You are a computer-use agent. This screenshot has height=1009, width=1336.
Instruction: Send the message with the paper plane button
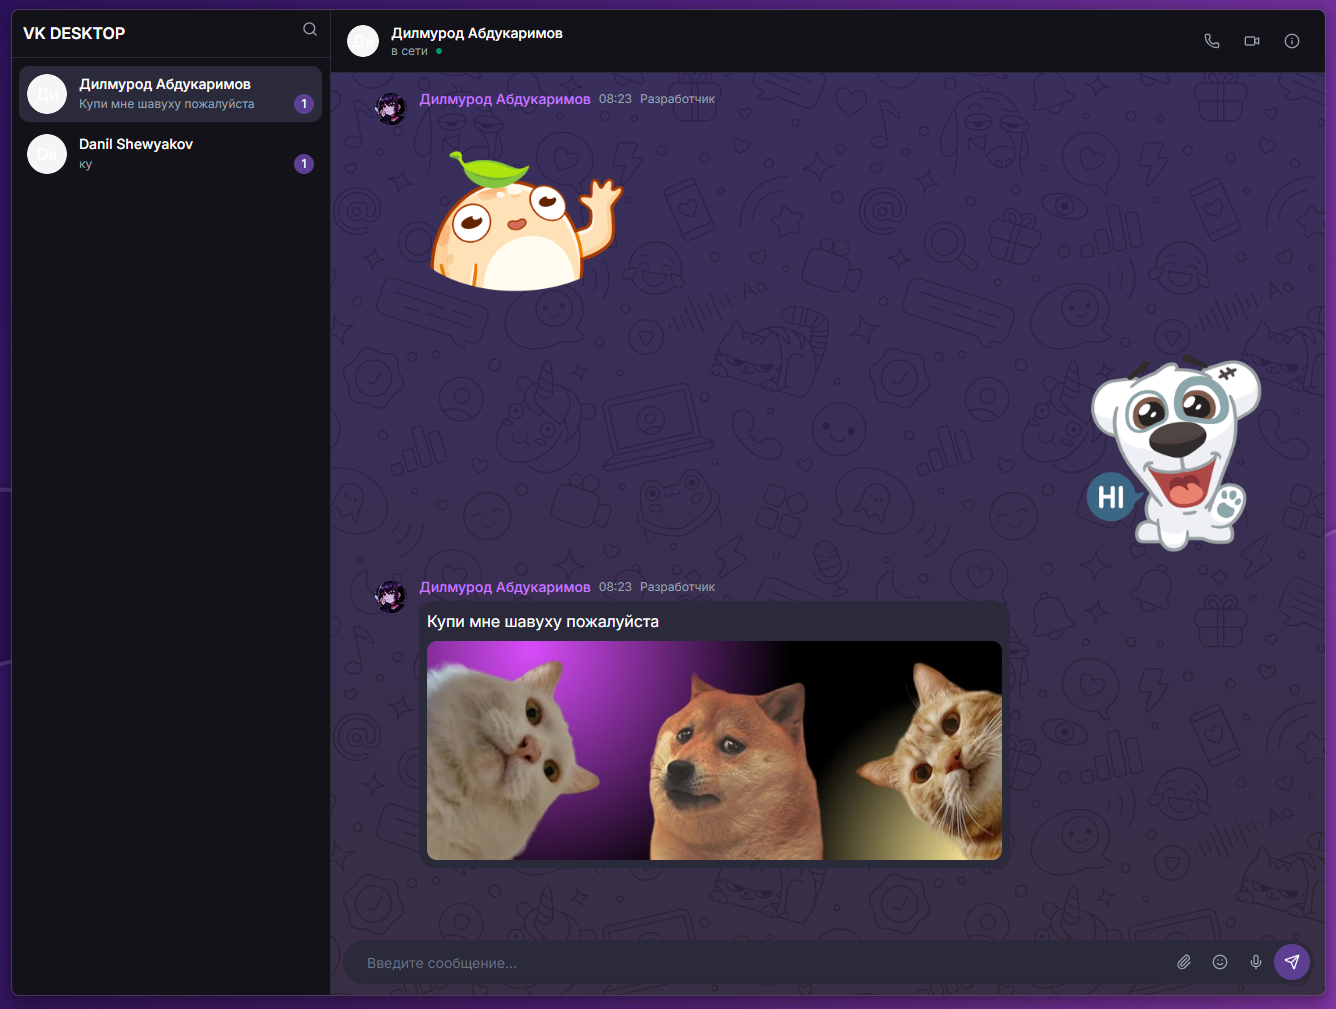(x=1291, y=962)
